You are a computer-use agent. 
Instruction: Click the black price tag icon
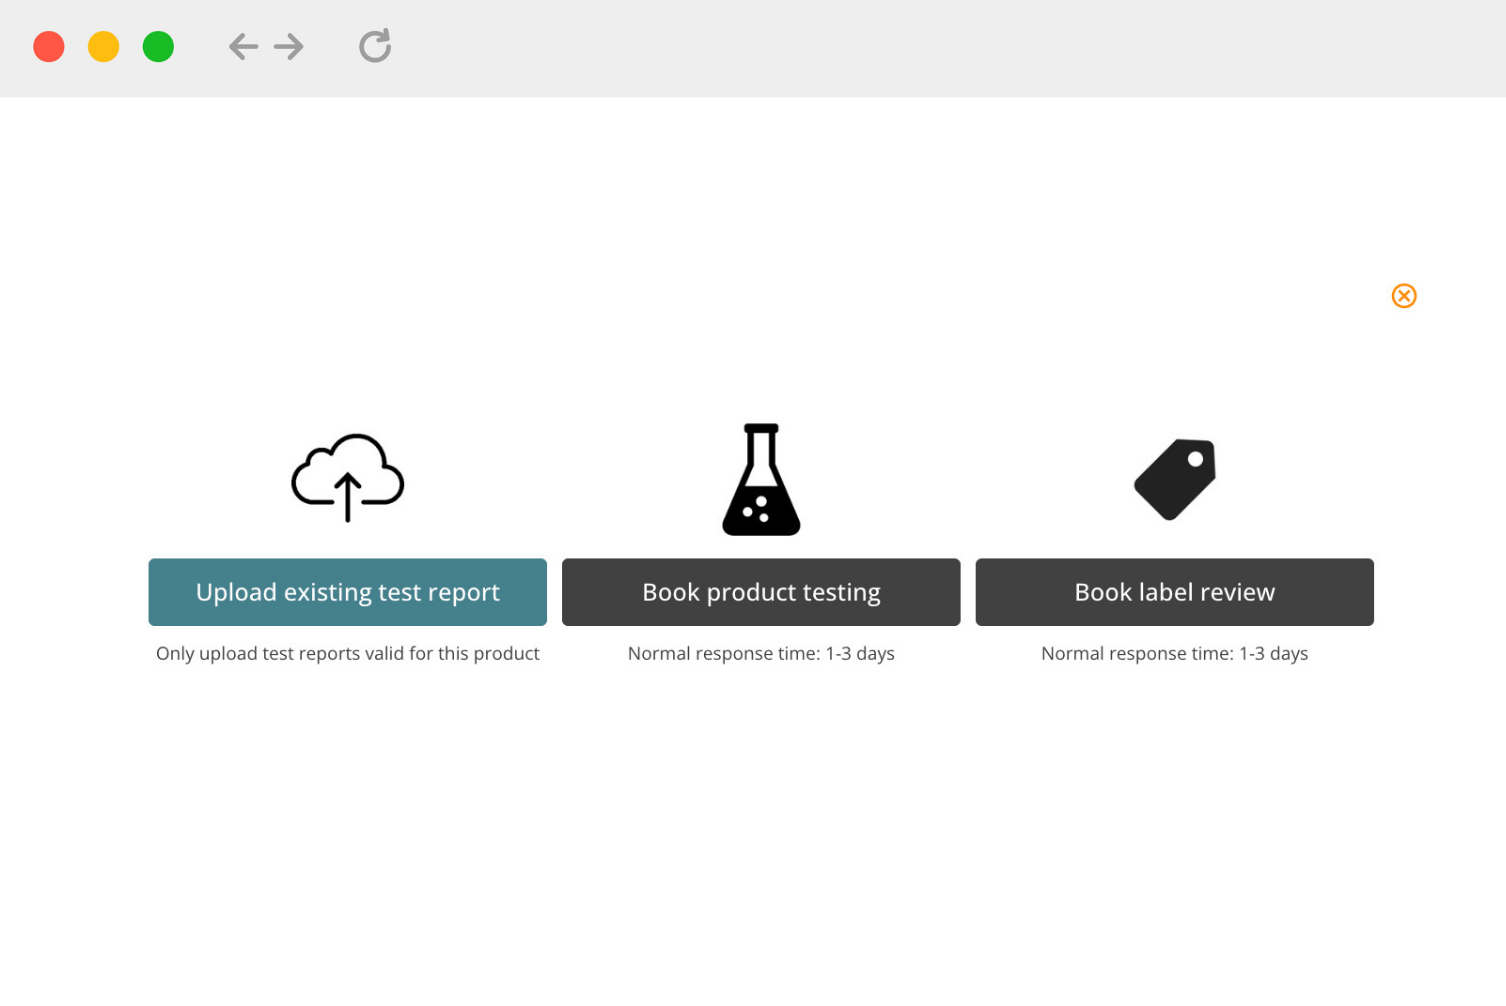1175,479
